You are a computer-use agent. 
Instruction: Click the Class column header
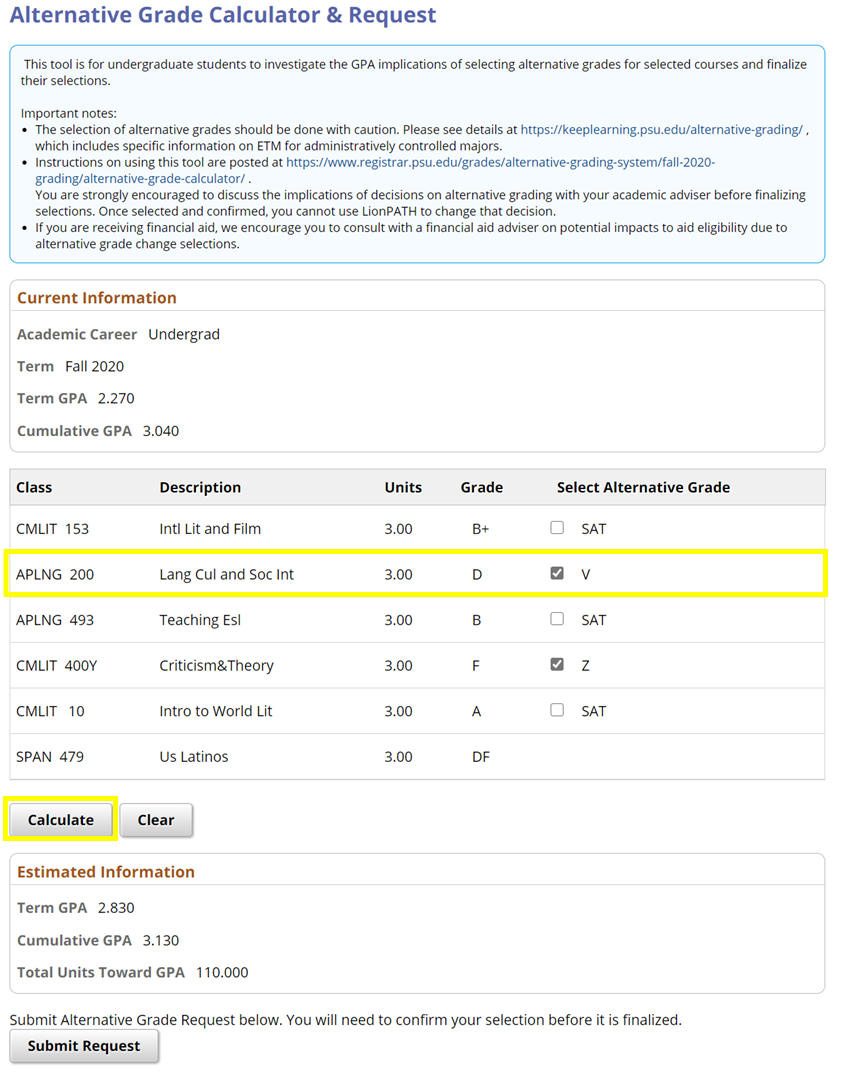tap(34, 488)
